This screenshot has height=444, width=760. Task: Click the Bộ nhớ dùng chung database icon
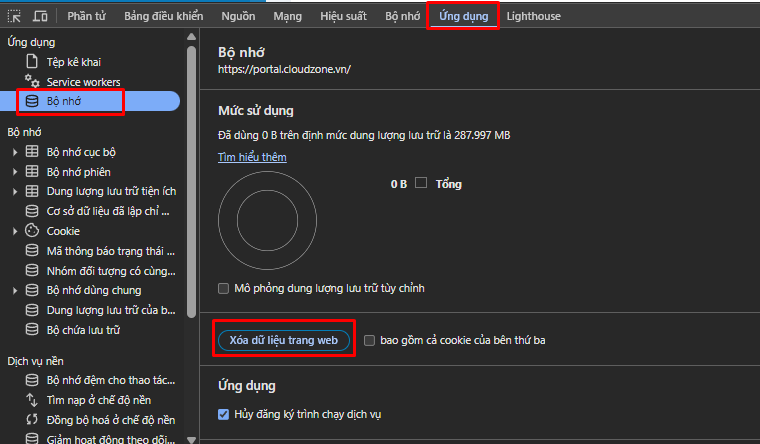[32, 290]
